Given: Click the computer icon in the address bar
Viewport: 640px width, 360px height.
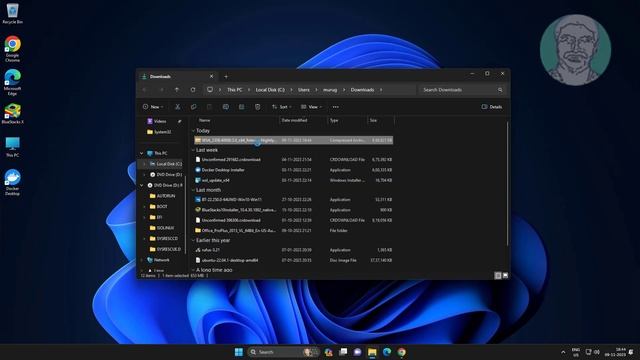Looking at the screenshot, I should pyautogui.click(x=210, y=90).
